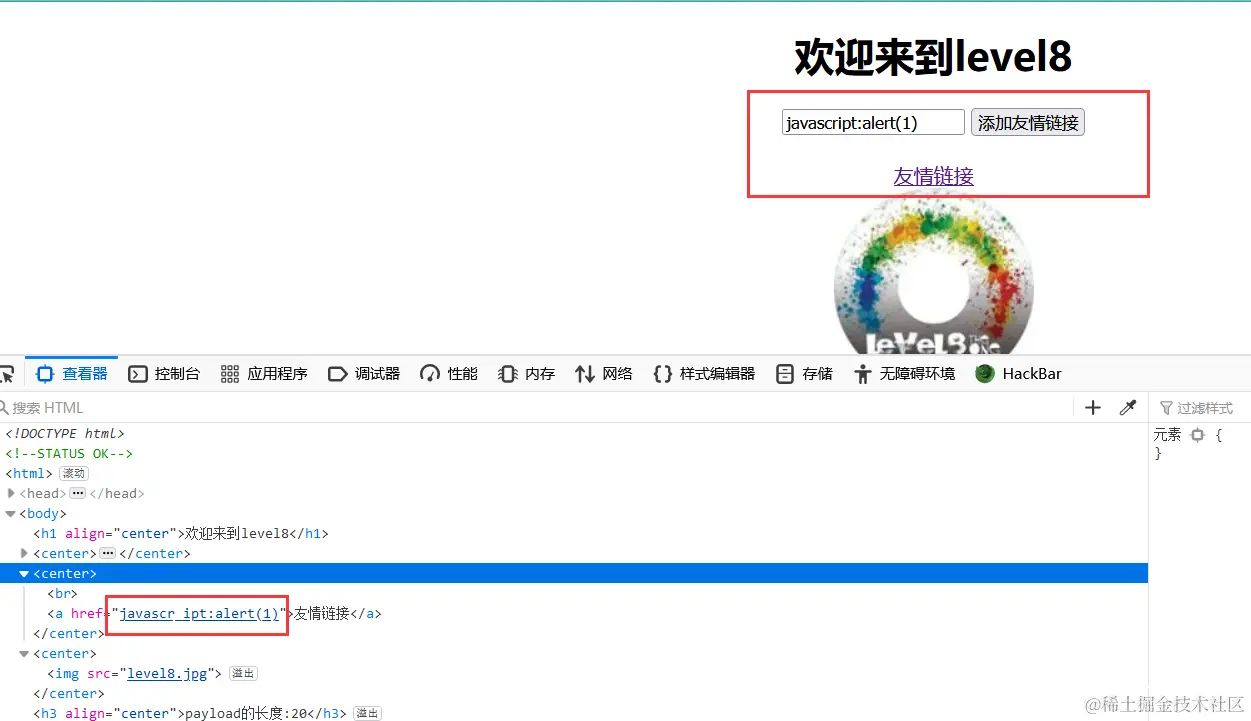Click the 滚动 badge next to html

pyautogui.click(x=74, y=473)
